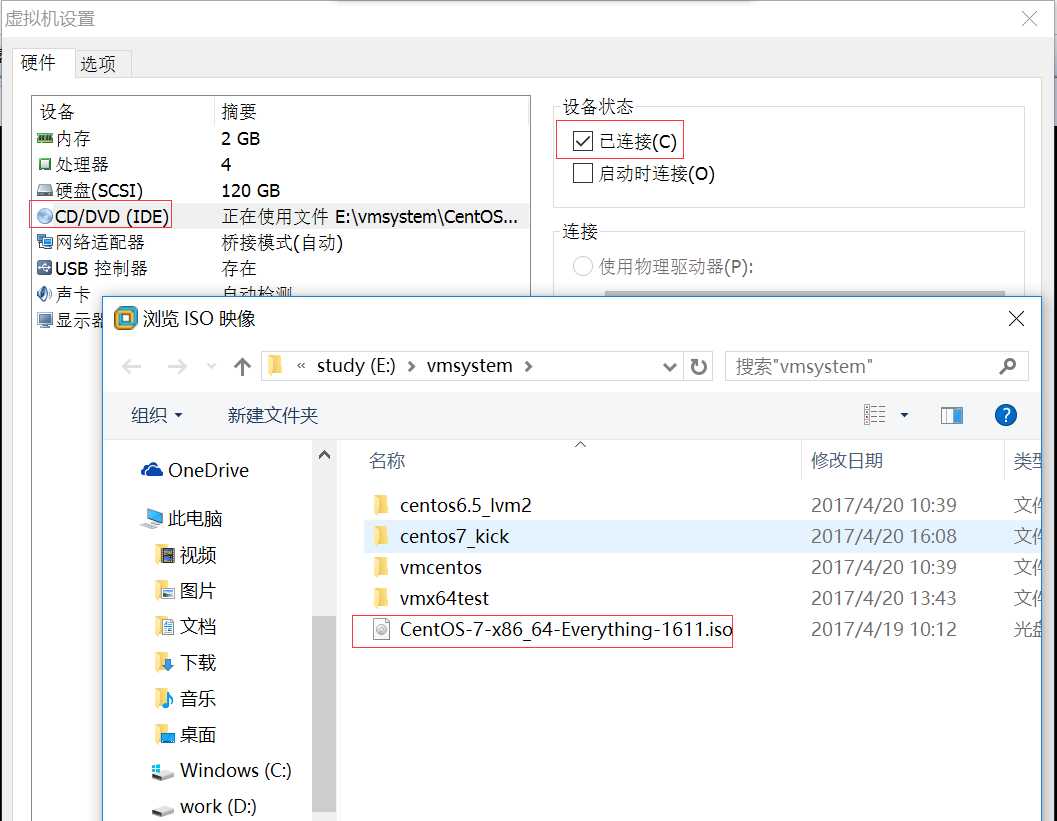Uncheck the 已连接(C) checkbox
The height and width of the screenshot is (821, 1057).
click(x=582, y=141)
